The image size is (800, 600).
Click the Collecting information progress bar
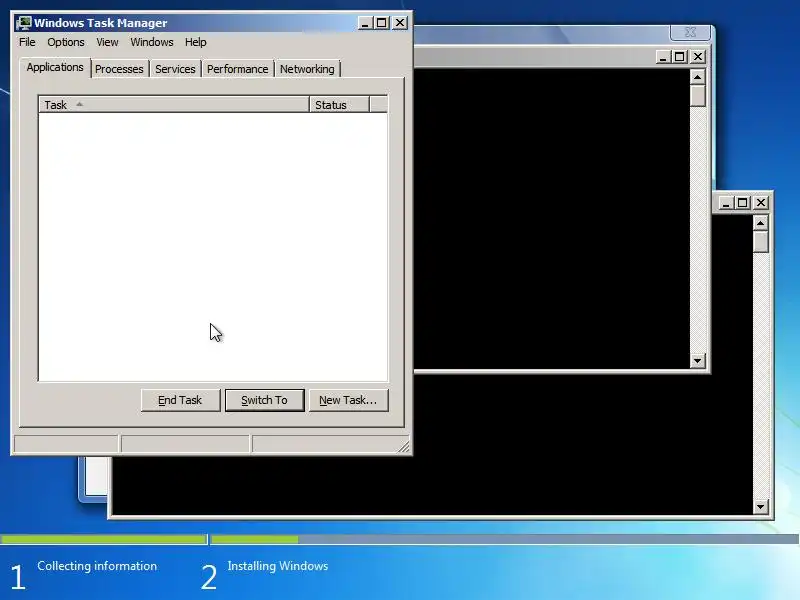click(104, 539)
